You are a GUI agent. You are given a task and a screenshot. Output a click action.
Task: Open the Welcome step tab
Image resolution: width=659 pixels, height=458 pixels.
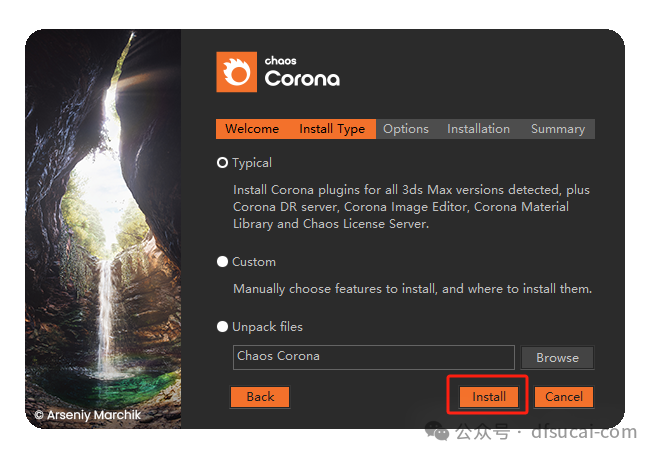pos(252,129)
